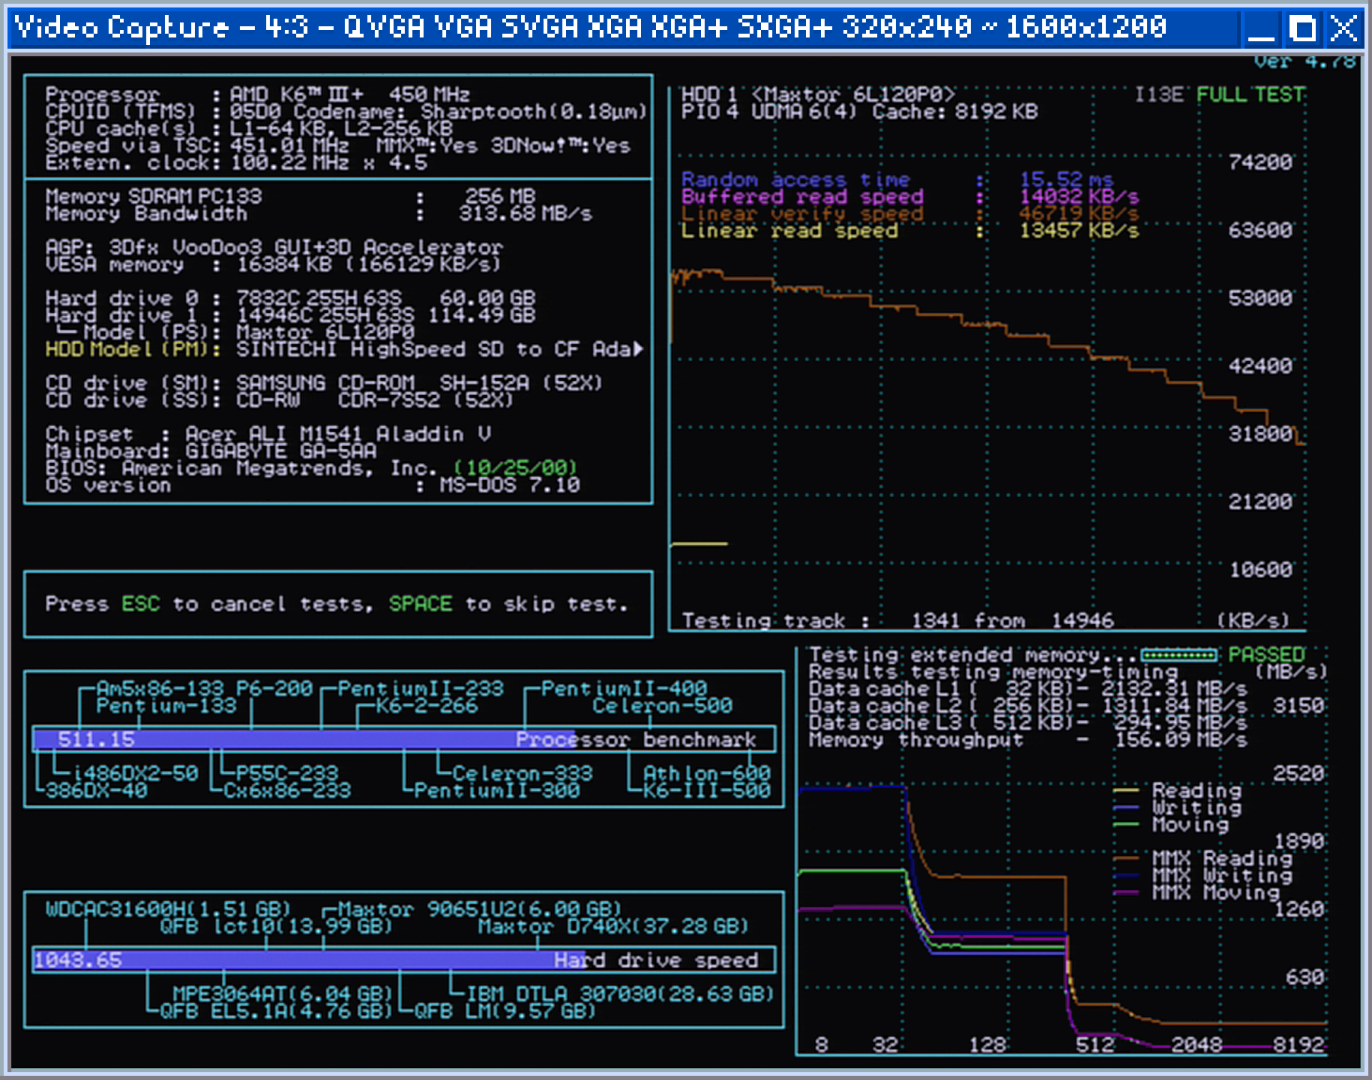Select the "Testing track" status line
The height and width of the screenshot is (1080, 1372).
coord(898,621)
